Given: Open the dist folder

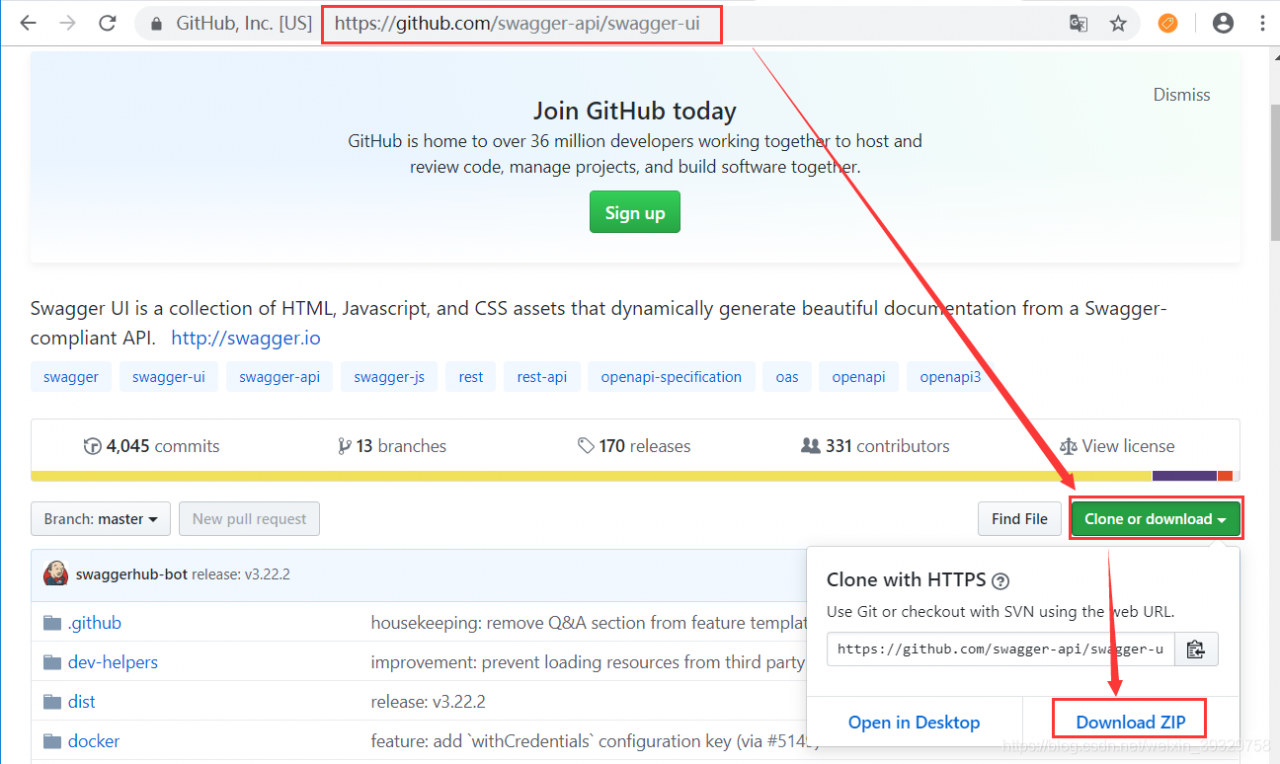Looking at the screenshot, I should tap(82, 702).
